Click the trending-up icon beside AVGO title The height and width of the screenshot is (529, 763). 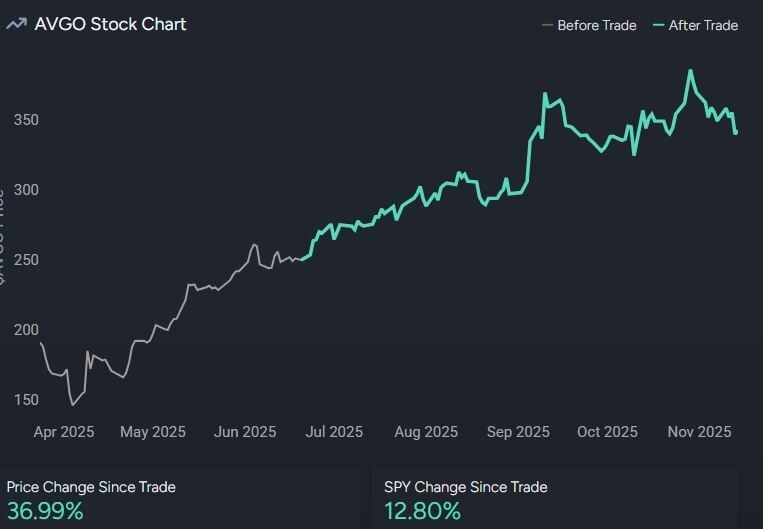(16, 24)
